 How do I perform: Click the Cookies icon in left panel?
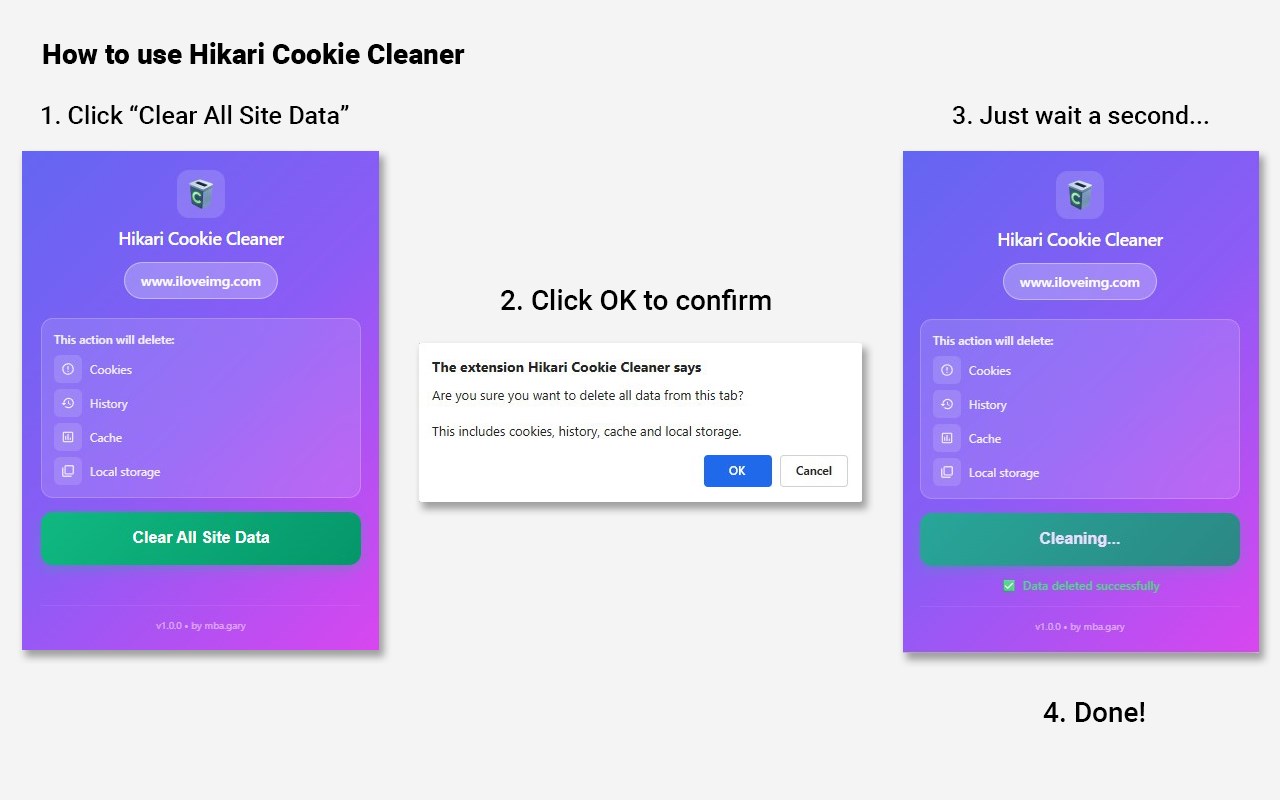(68, 370)
